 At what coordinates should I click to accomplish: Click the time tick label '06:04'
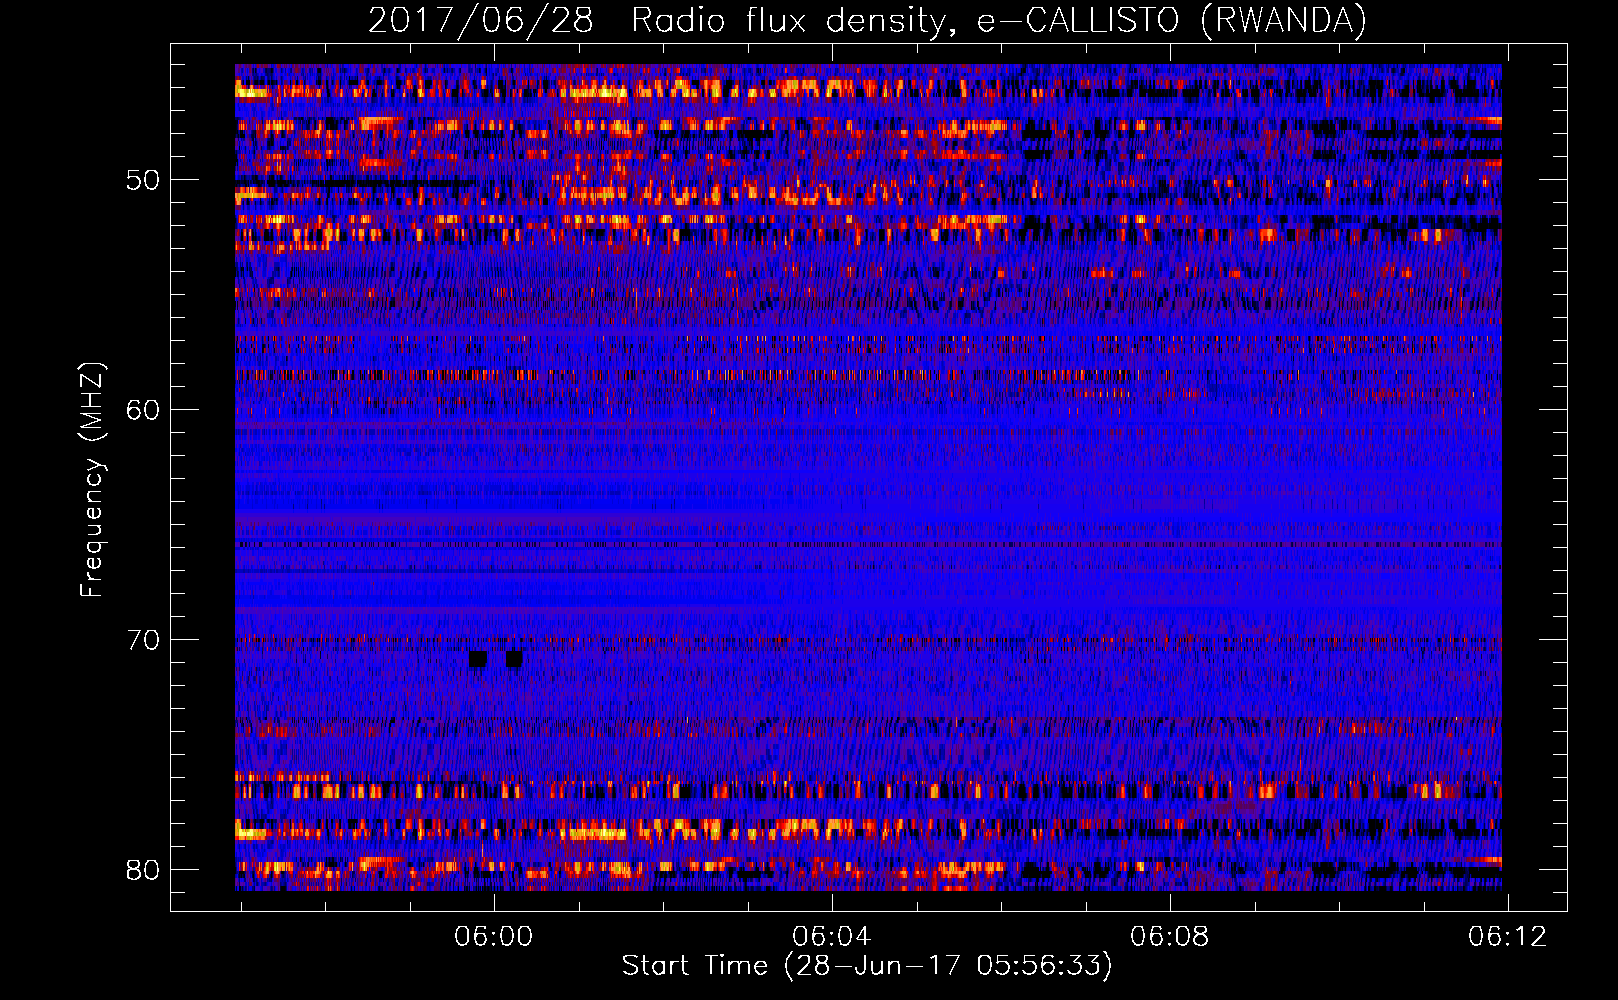[831, 937]
